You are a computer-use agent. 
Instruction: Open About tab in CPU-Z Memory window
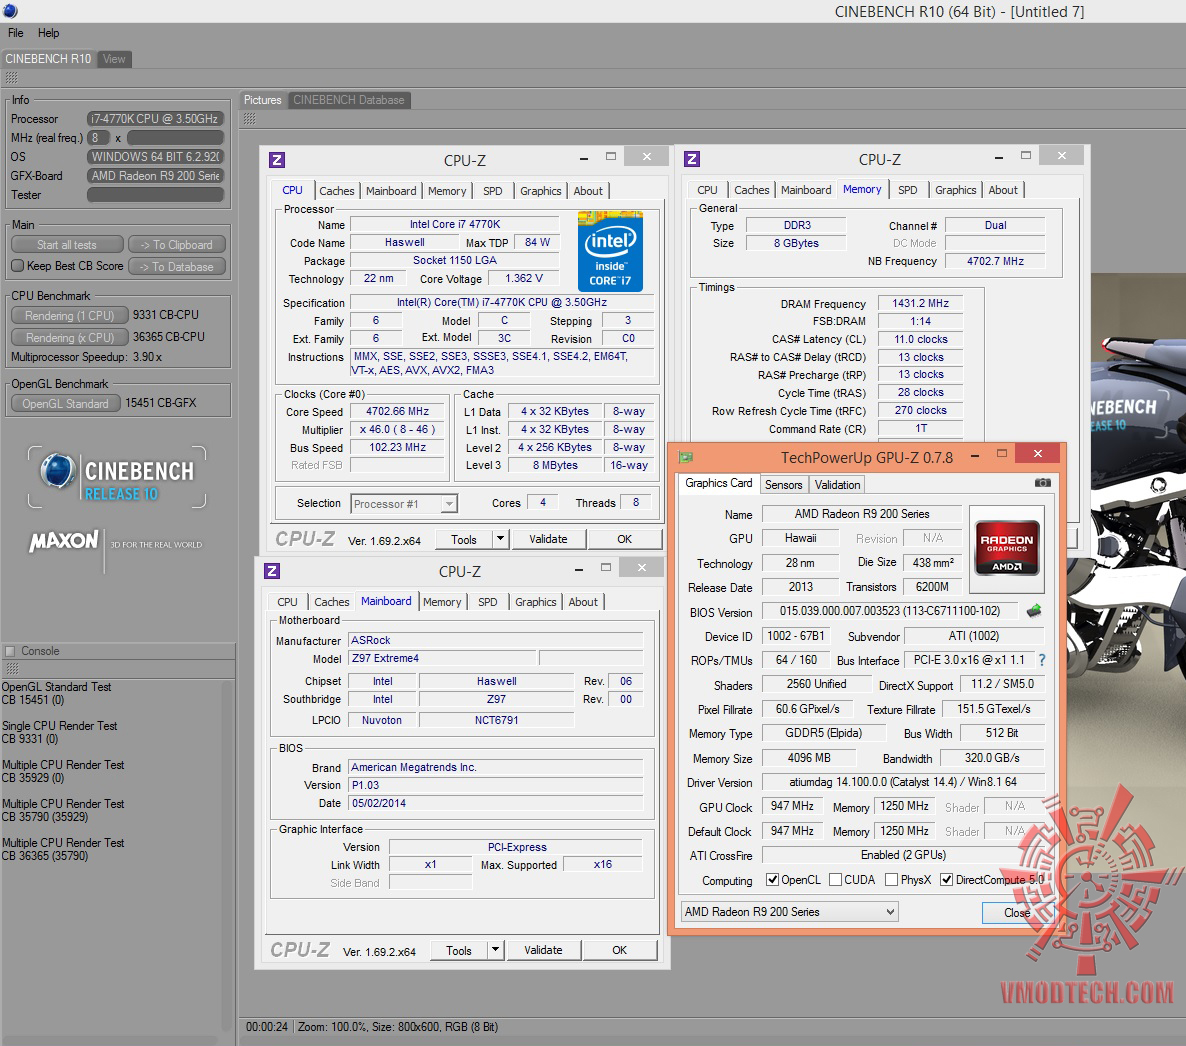pos(1003,190)
